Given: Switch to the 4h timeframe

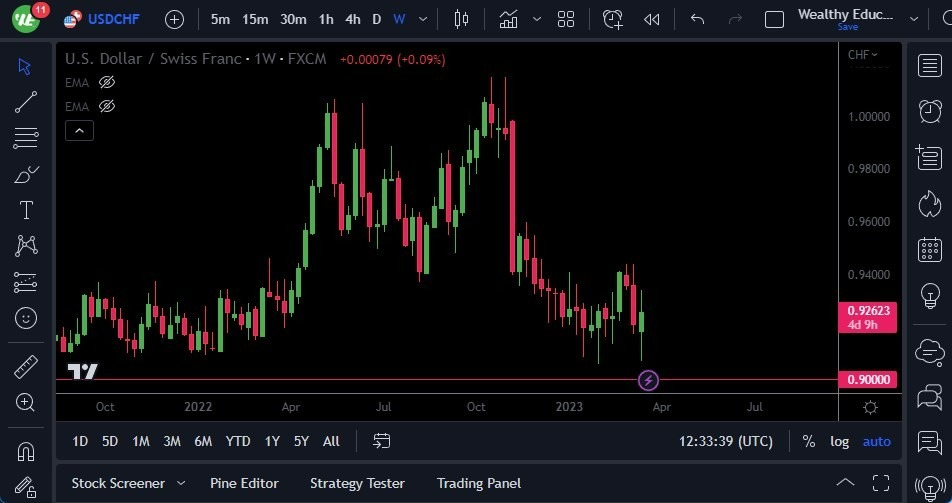Looking at the screenshot, I should (x=353, y=19).
